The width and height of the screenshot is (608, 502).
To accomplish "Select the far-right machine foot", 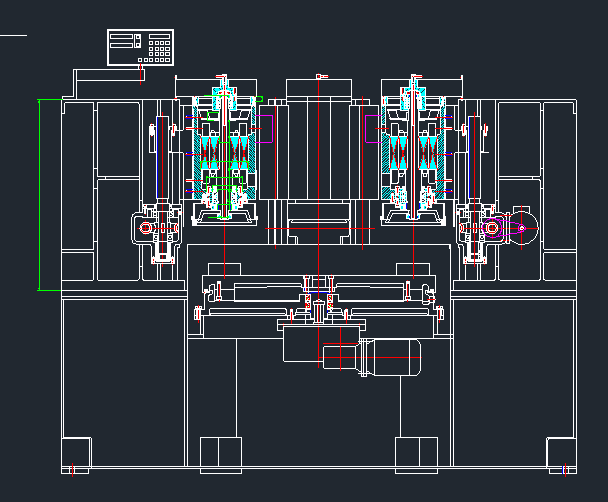I will (x=562, y=454).
